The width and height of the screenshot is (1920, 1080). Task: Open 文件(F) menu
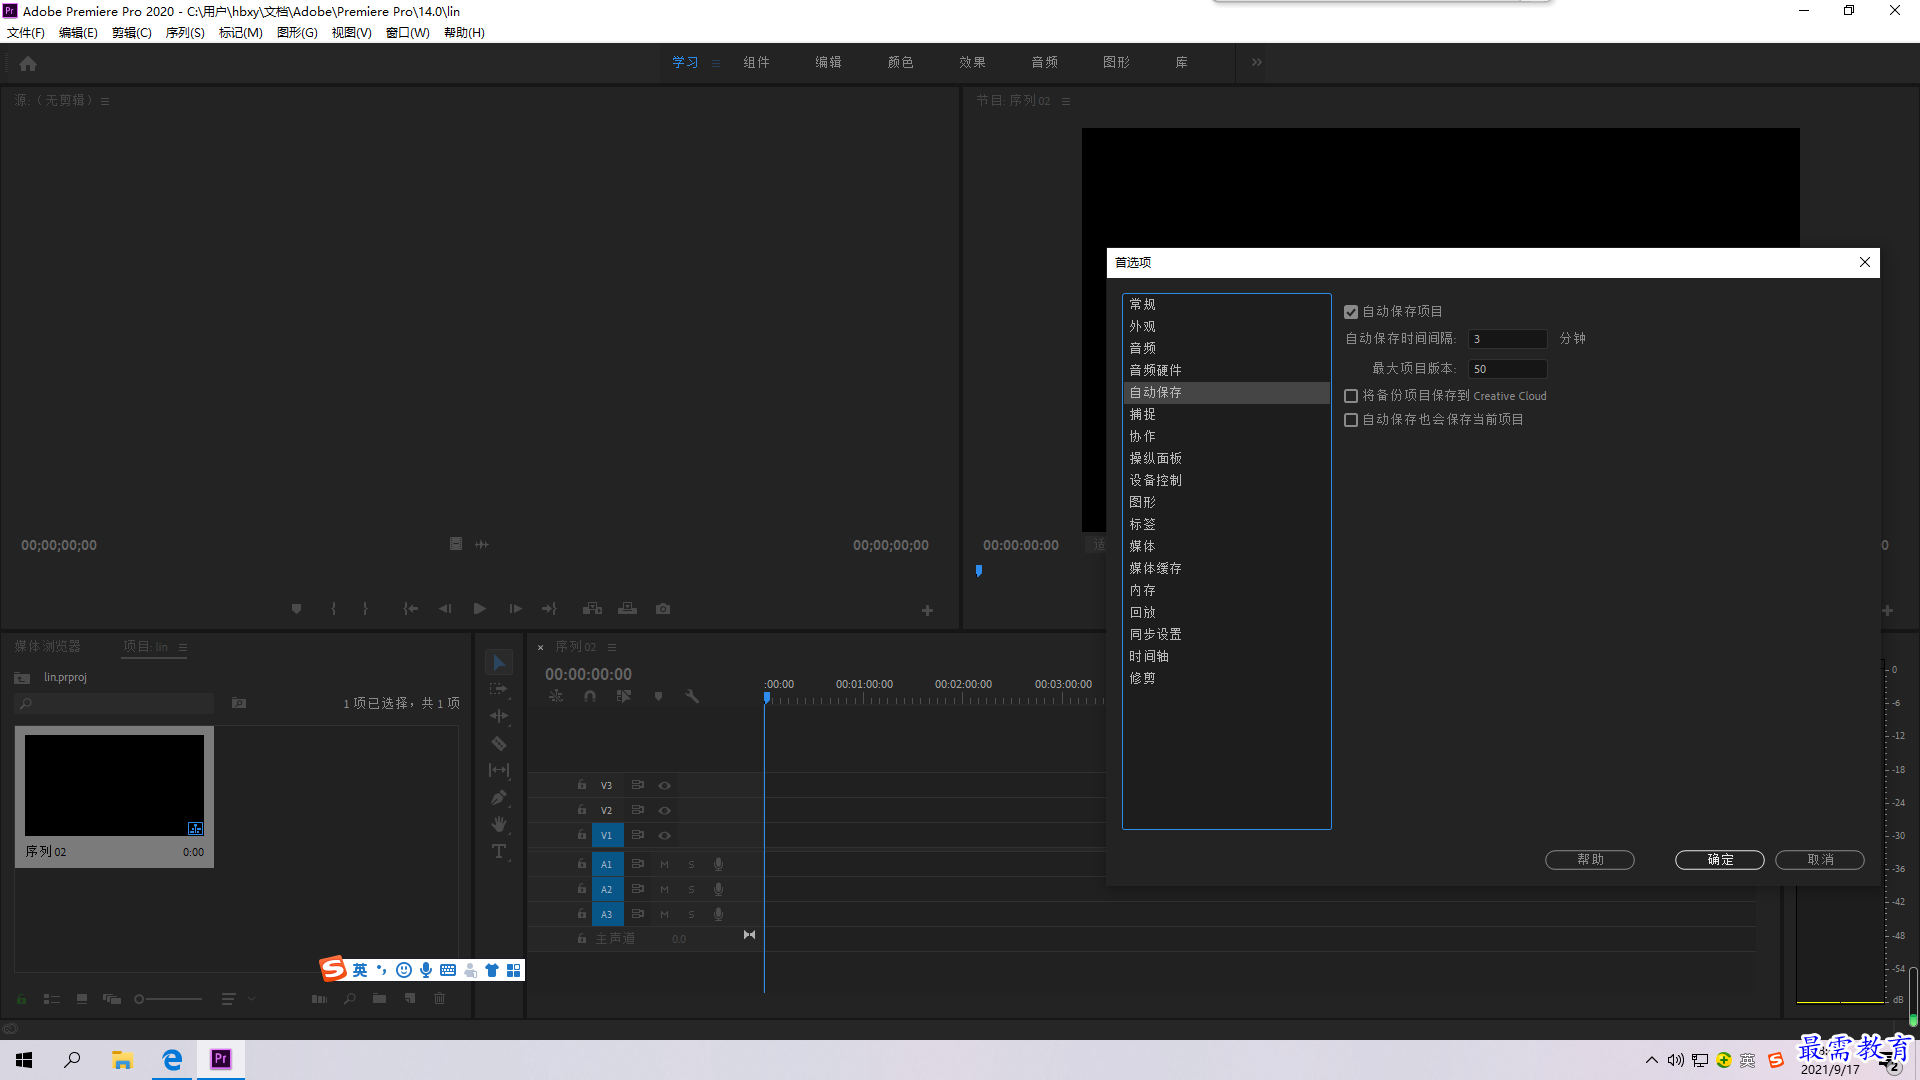pyautogui.click(x=26, y=33)
